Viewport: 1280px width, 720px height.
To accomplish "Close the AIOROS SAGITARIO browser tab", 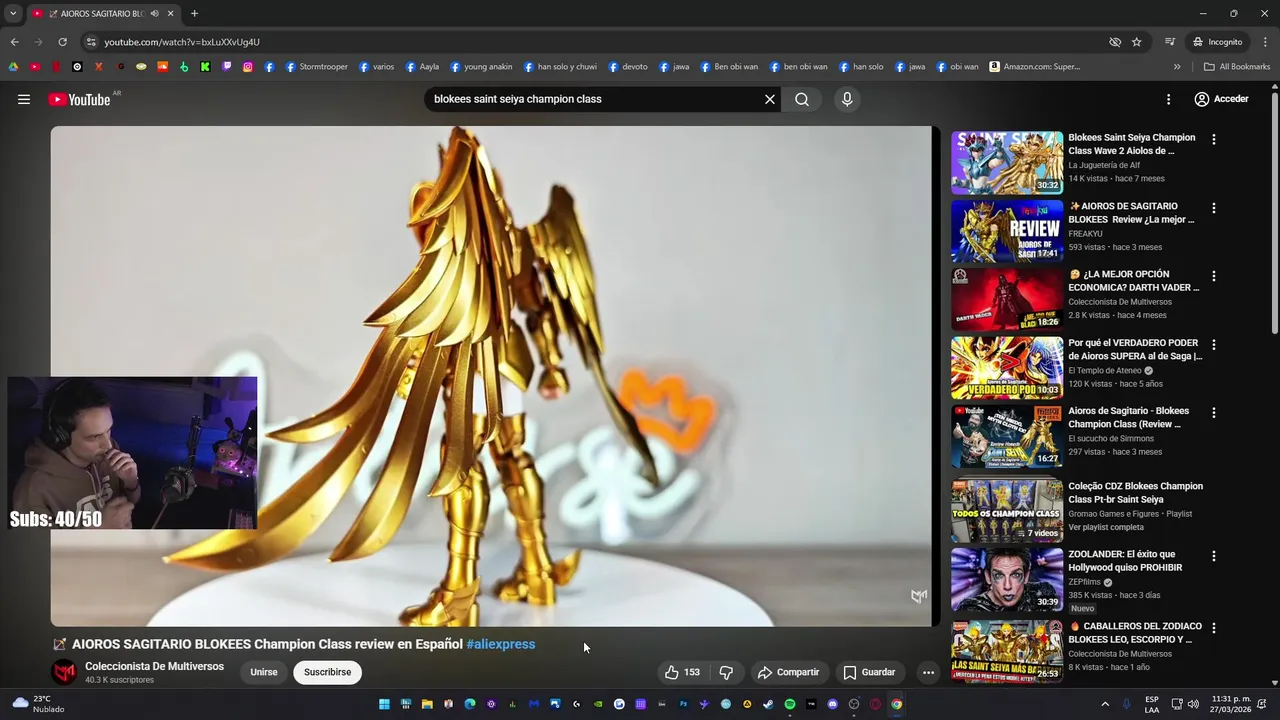I will click(170, 13).
